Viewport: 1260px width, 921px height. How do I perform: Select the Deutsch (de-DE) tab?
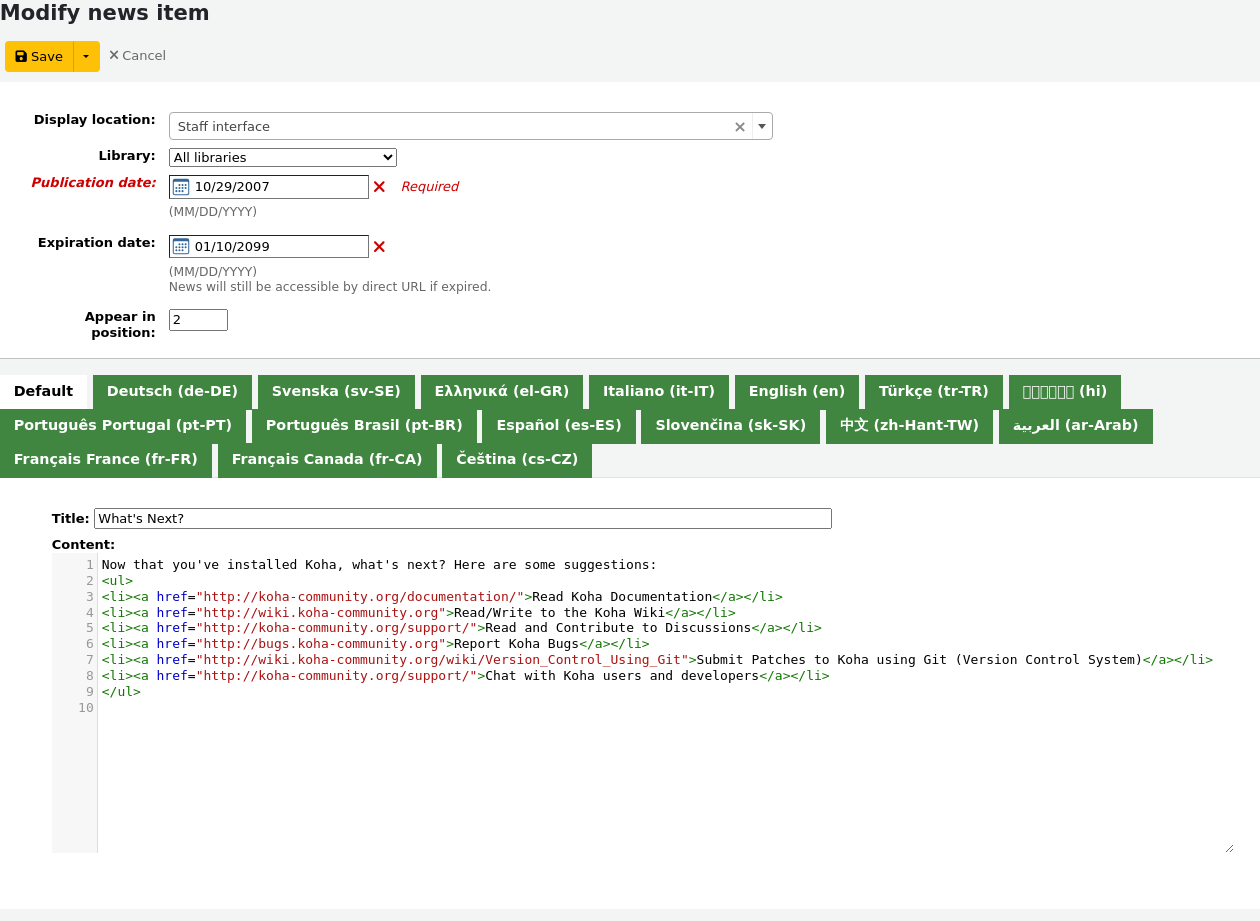172,391
